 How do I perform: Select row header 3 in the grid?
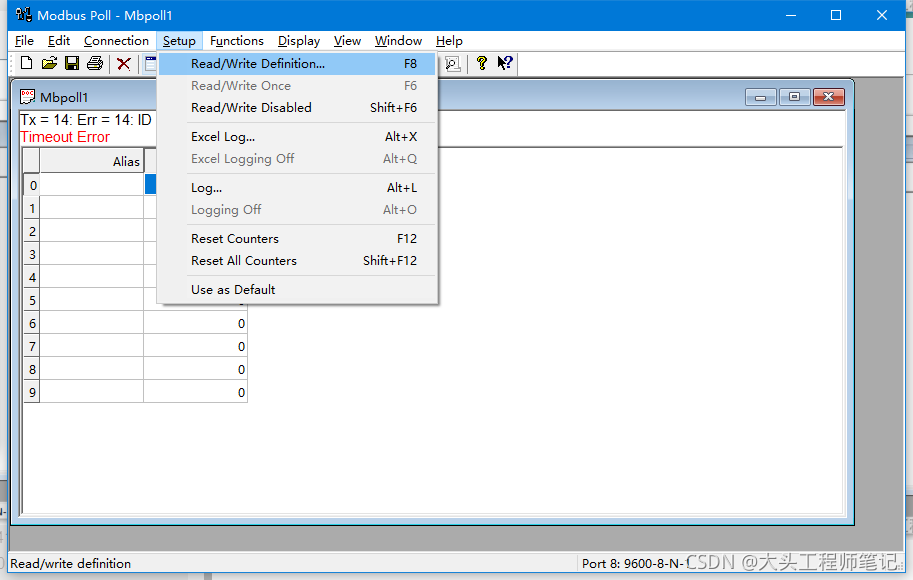point(32,254)
